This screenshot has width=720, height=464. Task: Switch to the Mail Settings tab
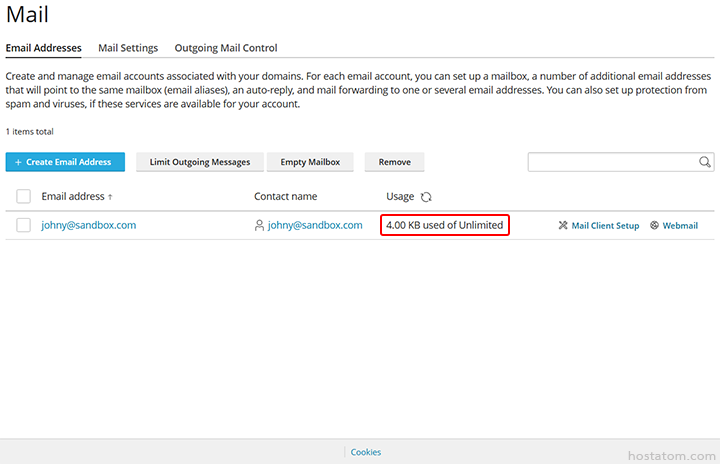pyautogui.click(x=128, y=48)
